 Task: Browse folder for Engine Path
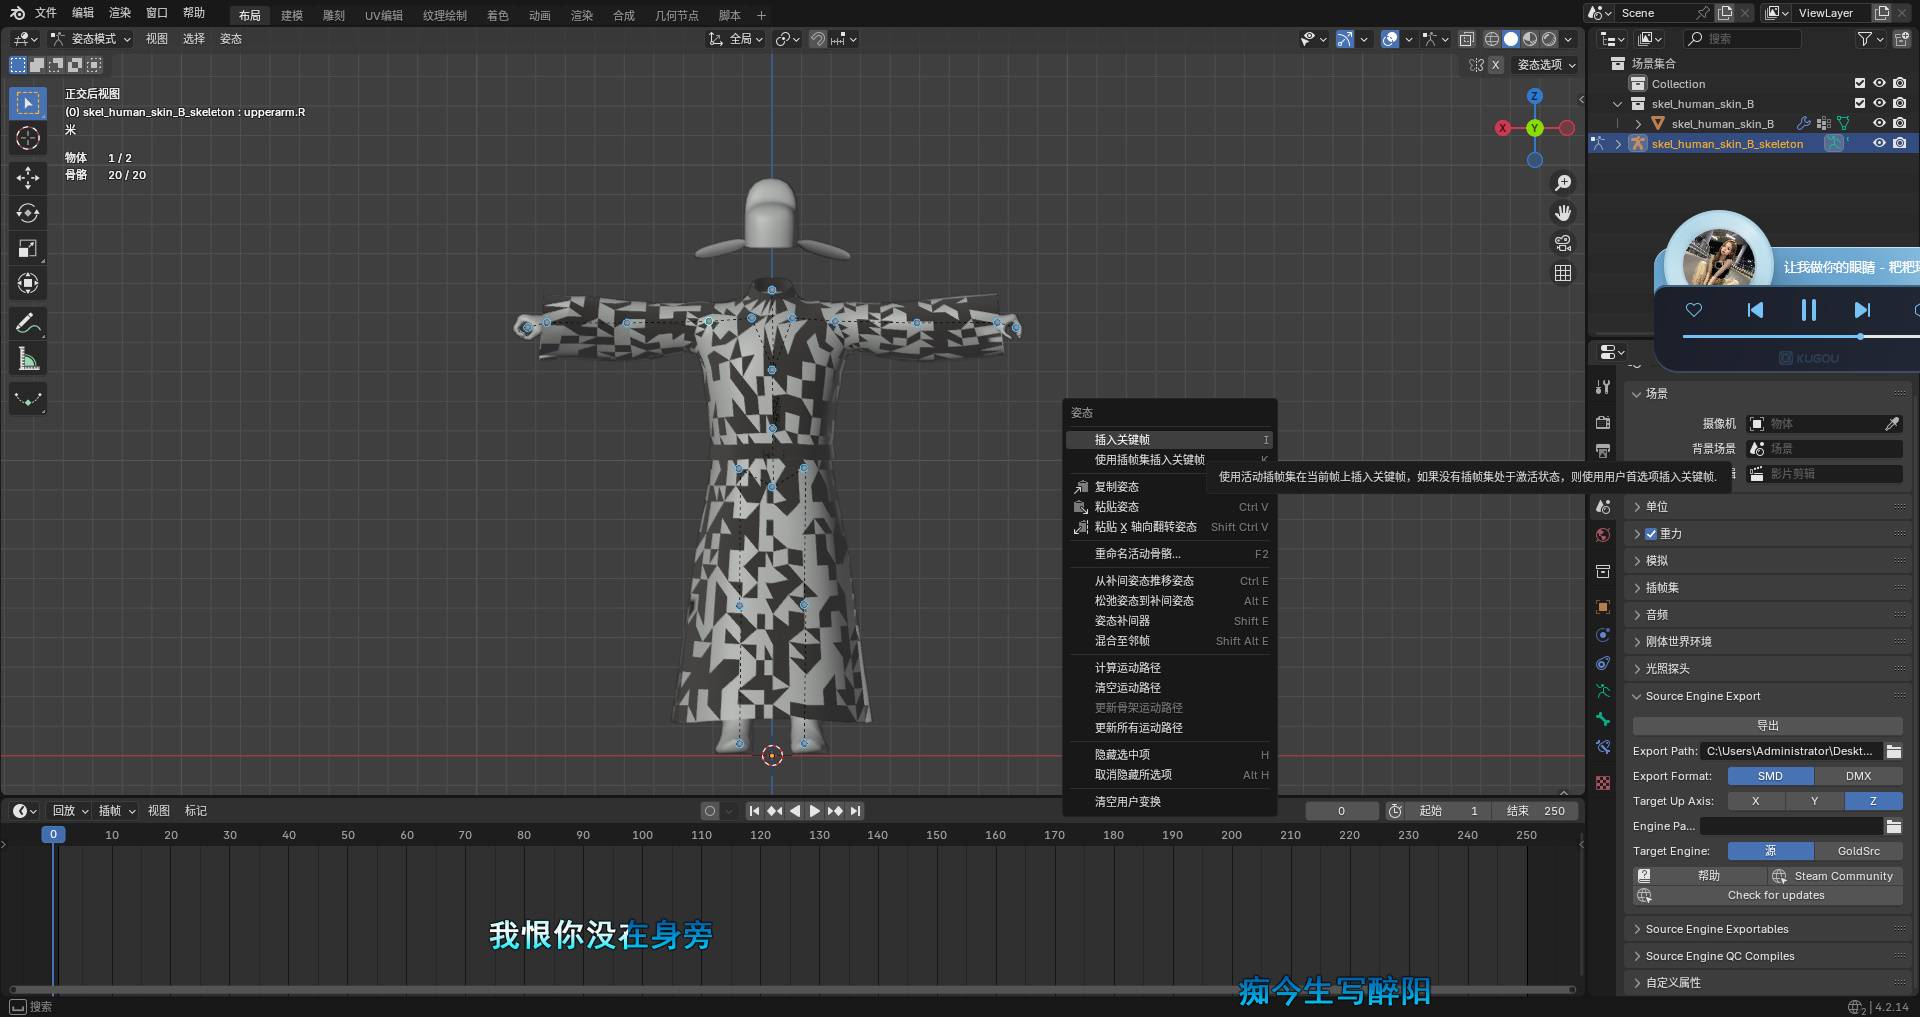click(x=1894, y=826)
